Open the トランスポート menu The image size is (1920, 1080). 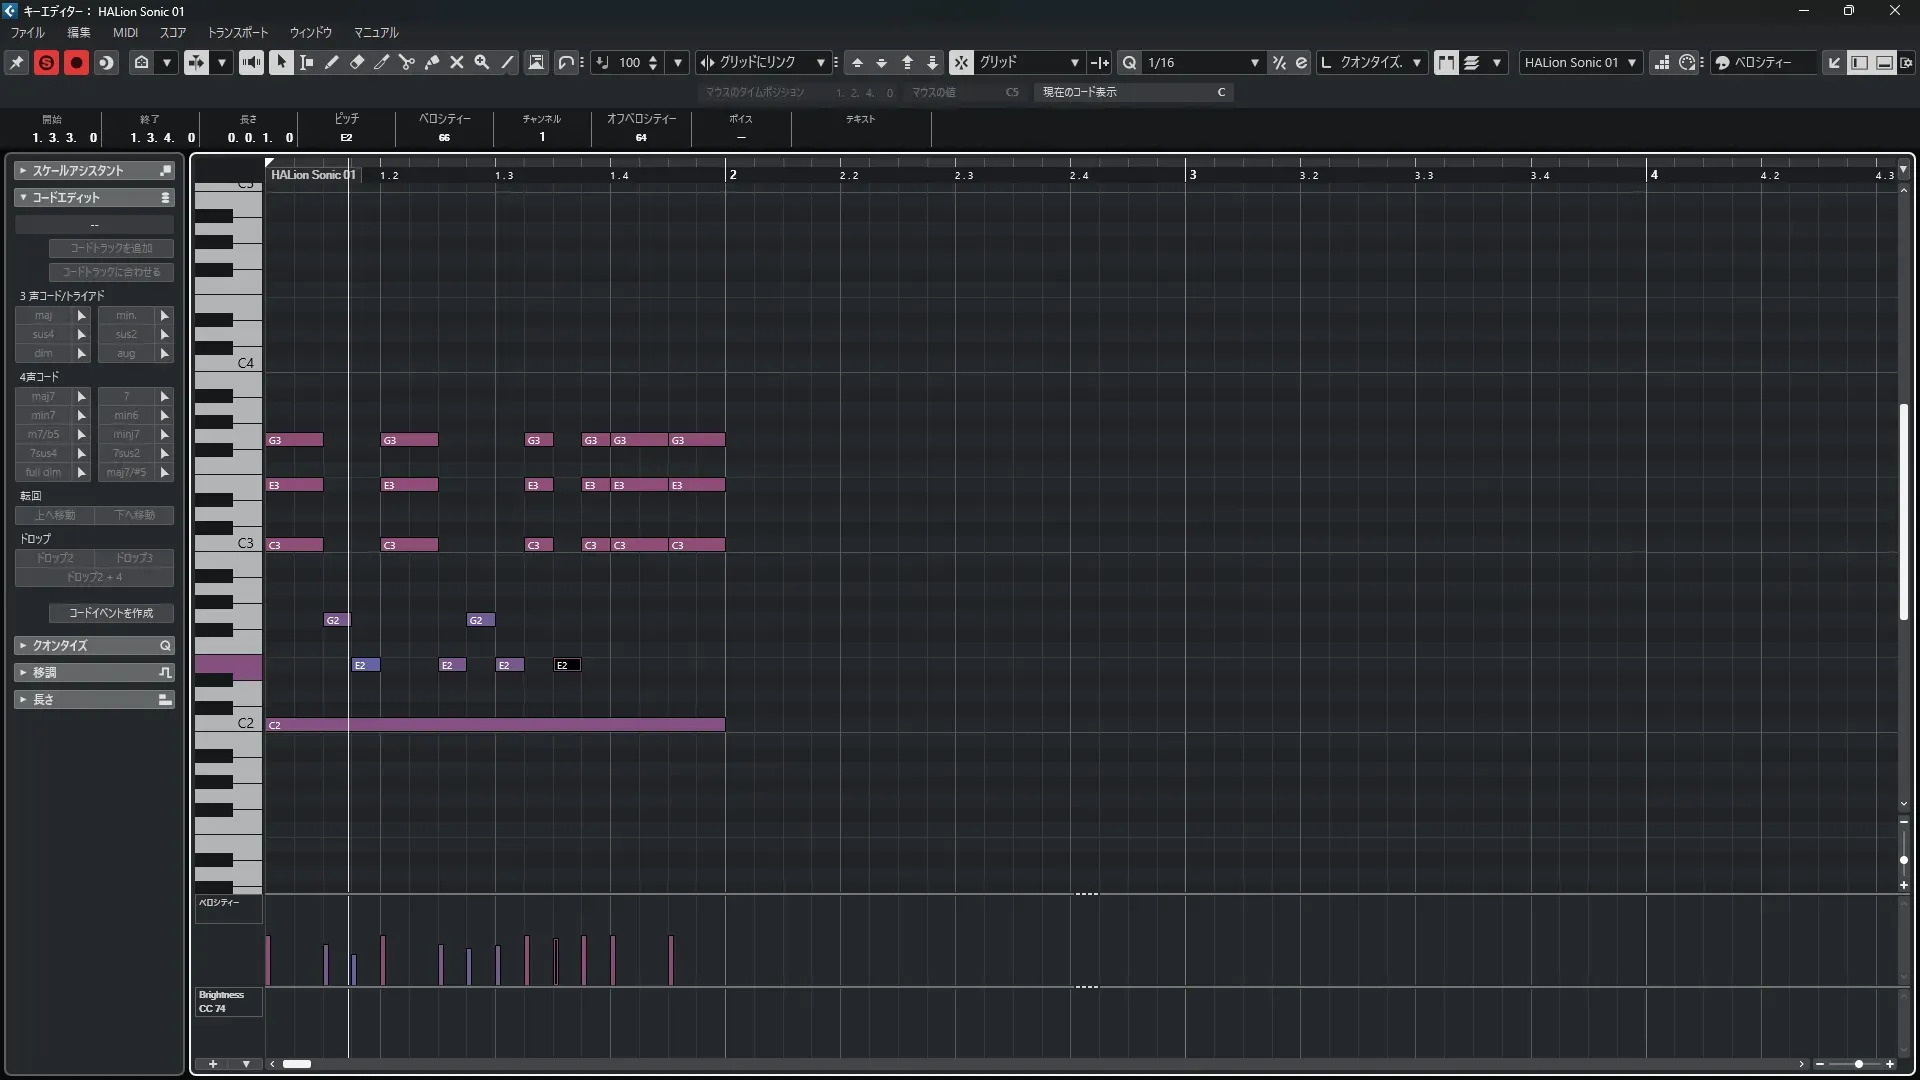point(238,32)
